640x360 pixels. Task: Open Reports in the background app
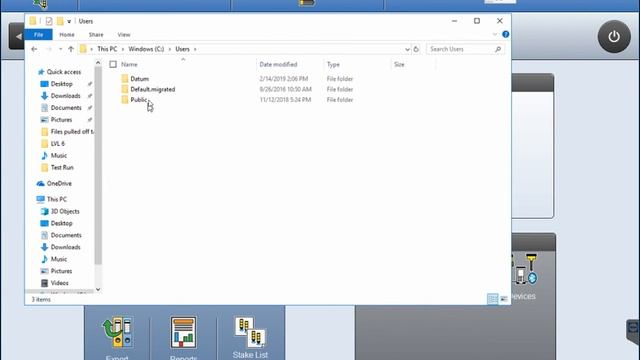183,337
